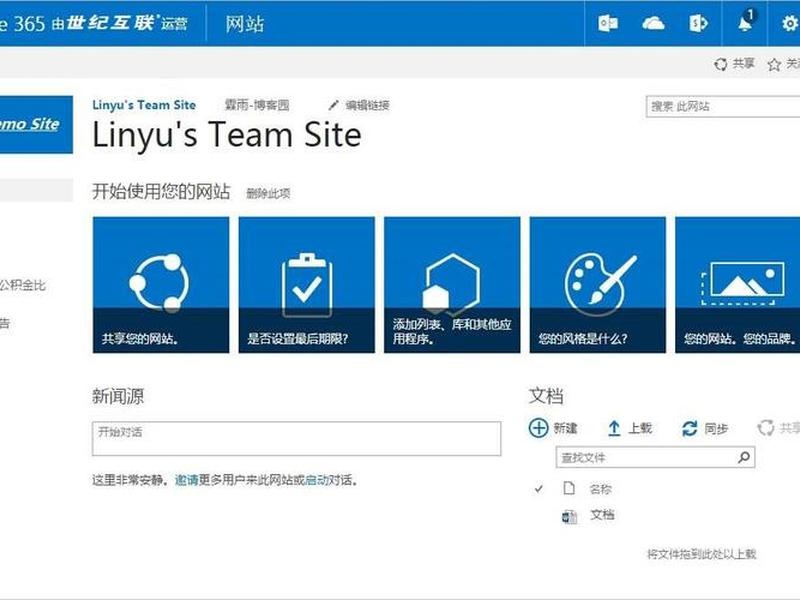Open the Outlook app icon
800x600 pixels.
pos(608,23)
